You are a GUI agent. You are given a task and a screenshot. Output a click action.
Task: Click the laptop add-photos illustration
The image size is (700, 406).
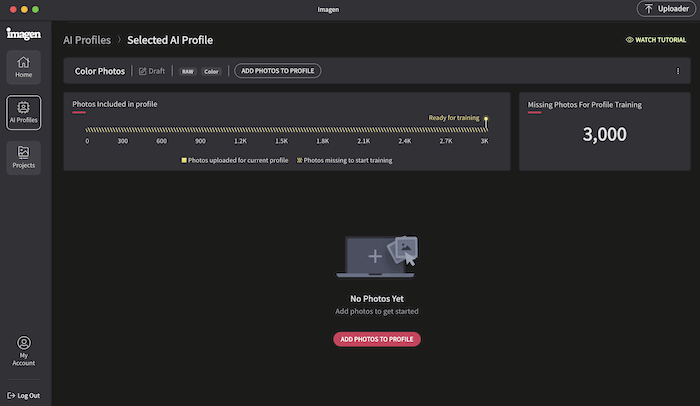click(x=377, y=257)
